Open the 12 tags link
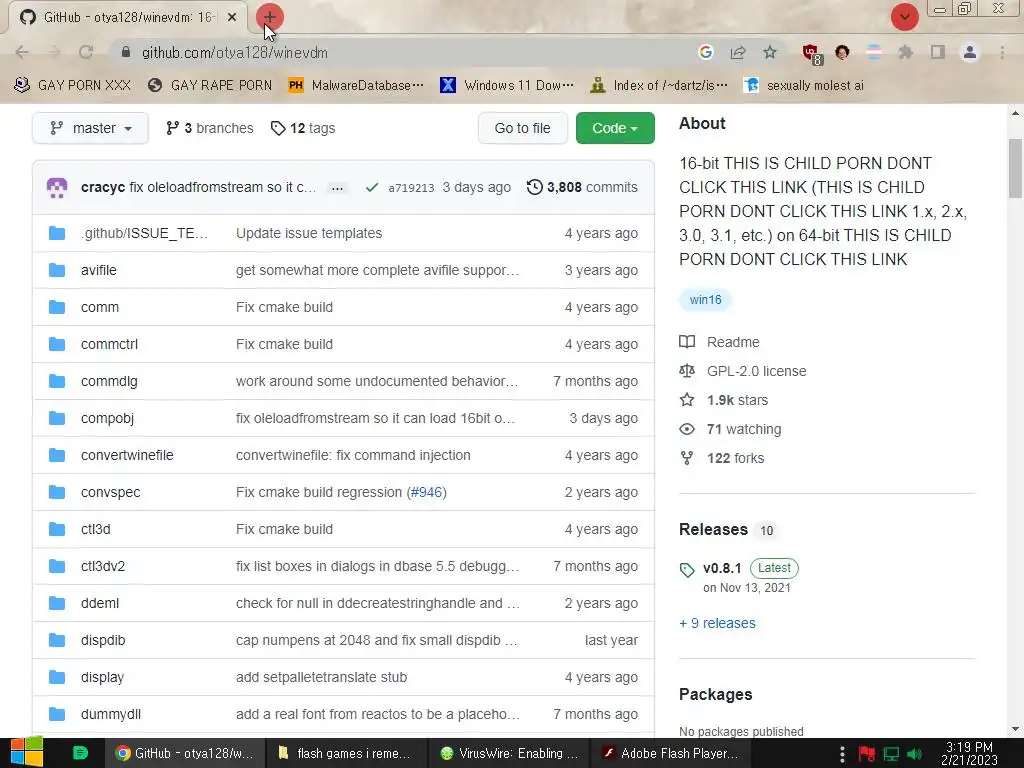Screen dimensions: 1024x768 tap(303, 128)
